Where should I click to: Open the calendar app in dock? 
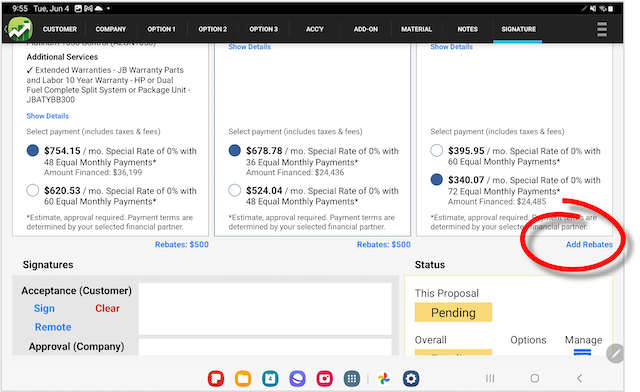click(270, 379)
